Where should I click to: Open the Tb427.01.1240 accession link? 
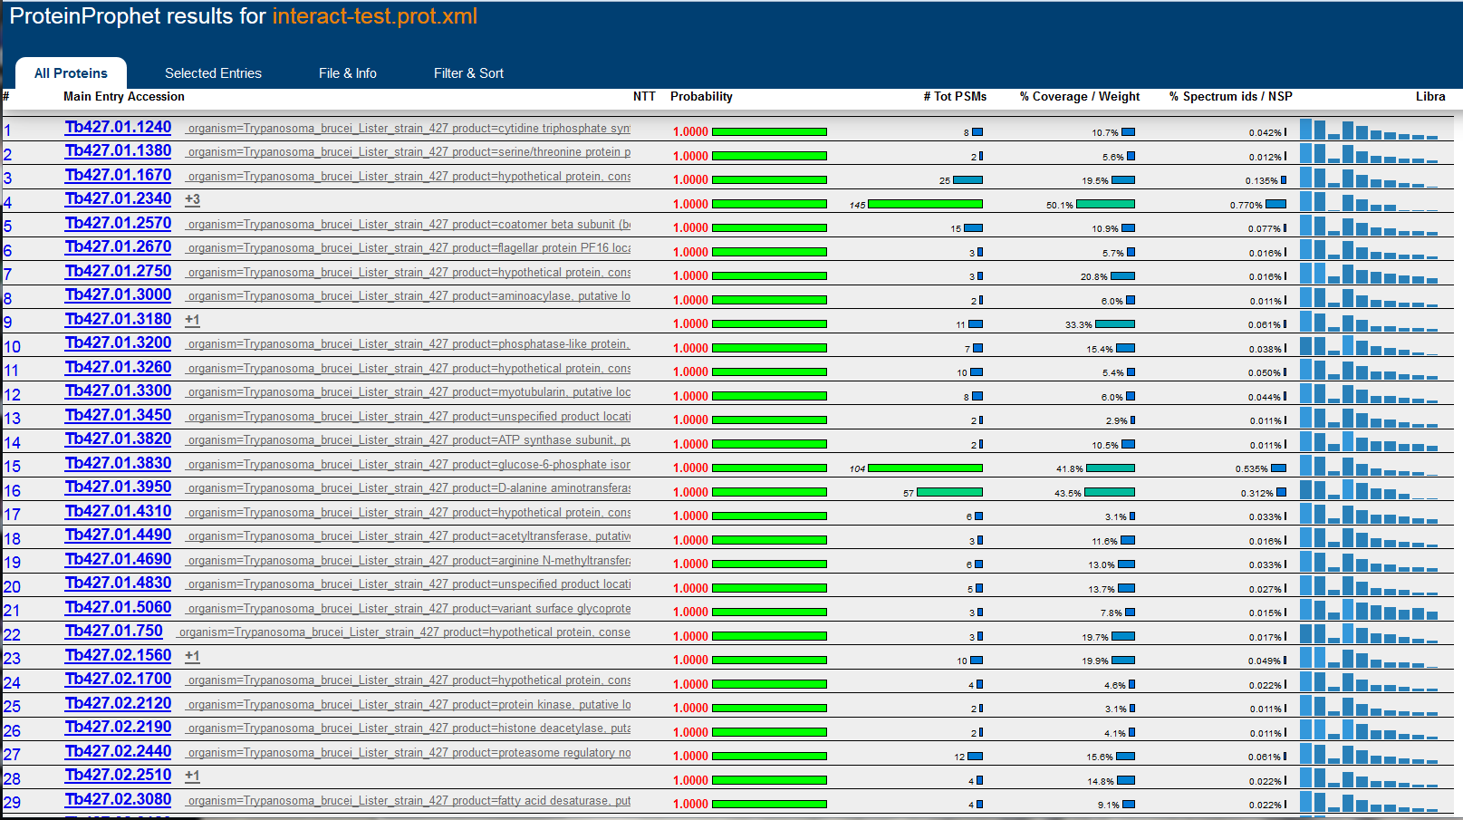coord(117,127)
